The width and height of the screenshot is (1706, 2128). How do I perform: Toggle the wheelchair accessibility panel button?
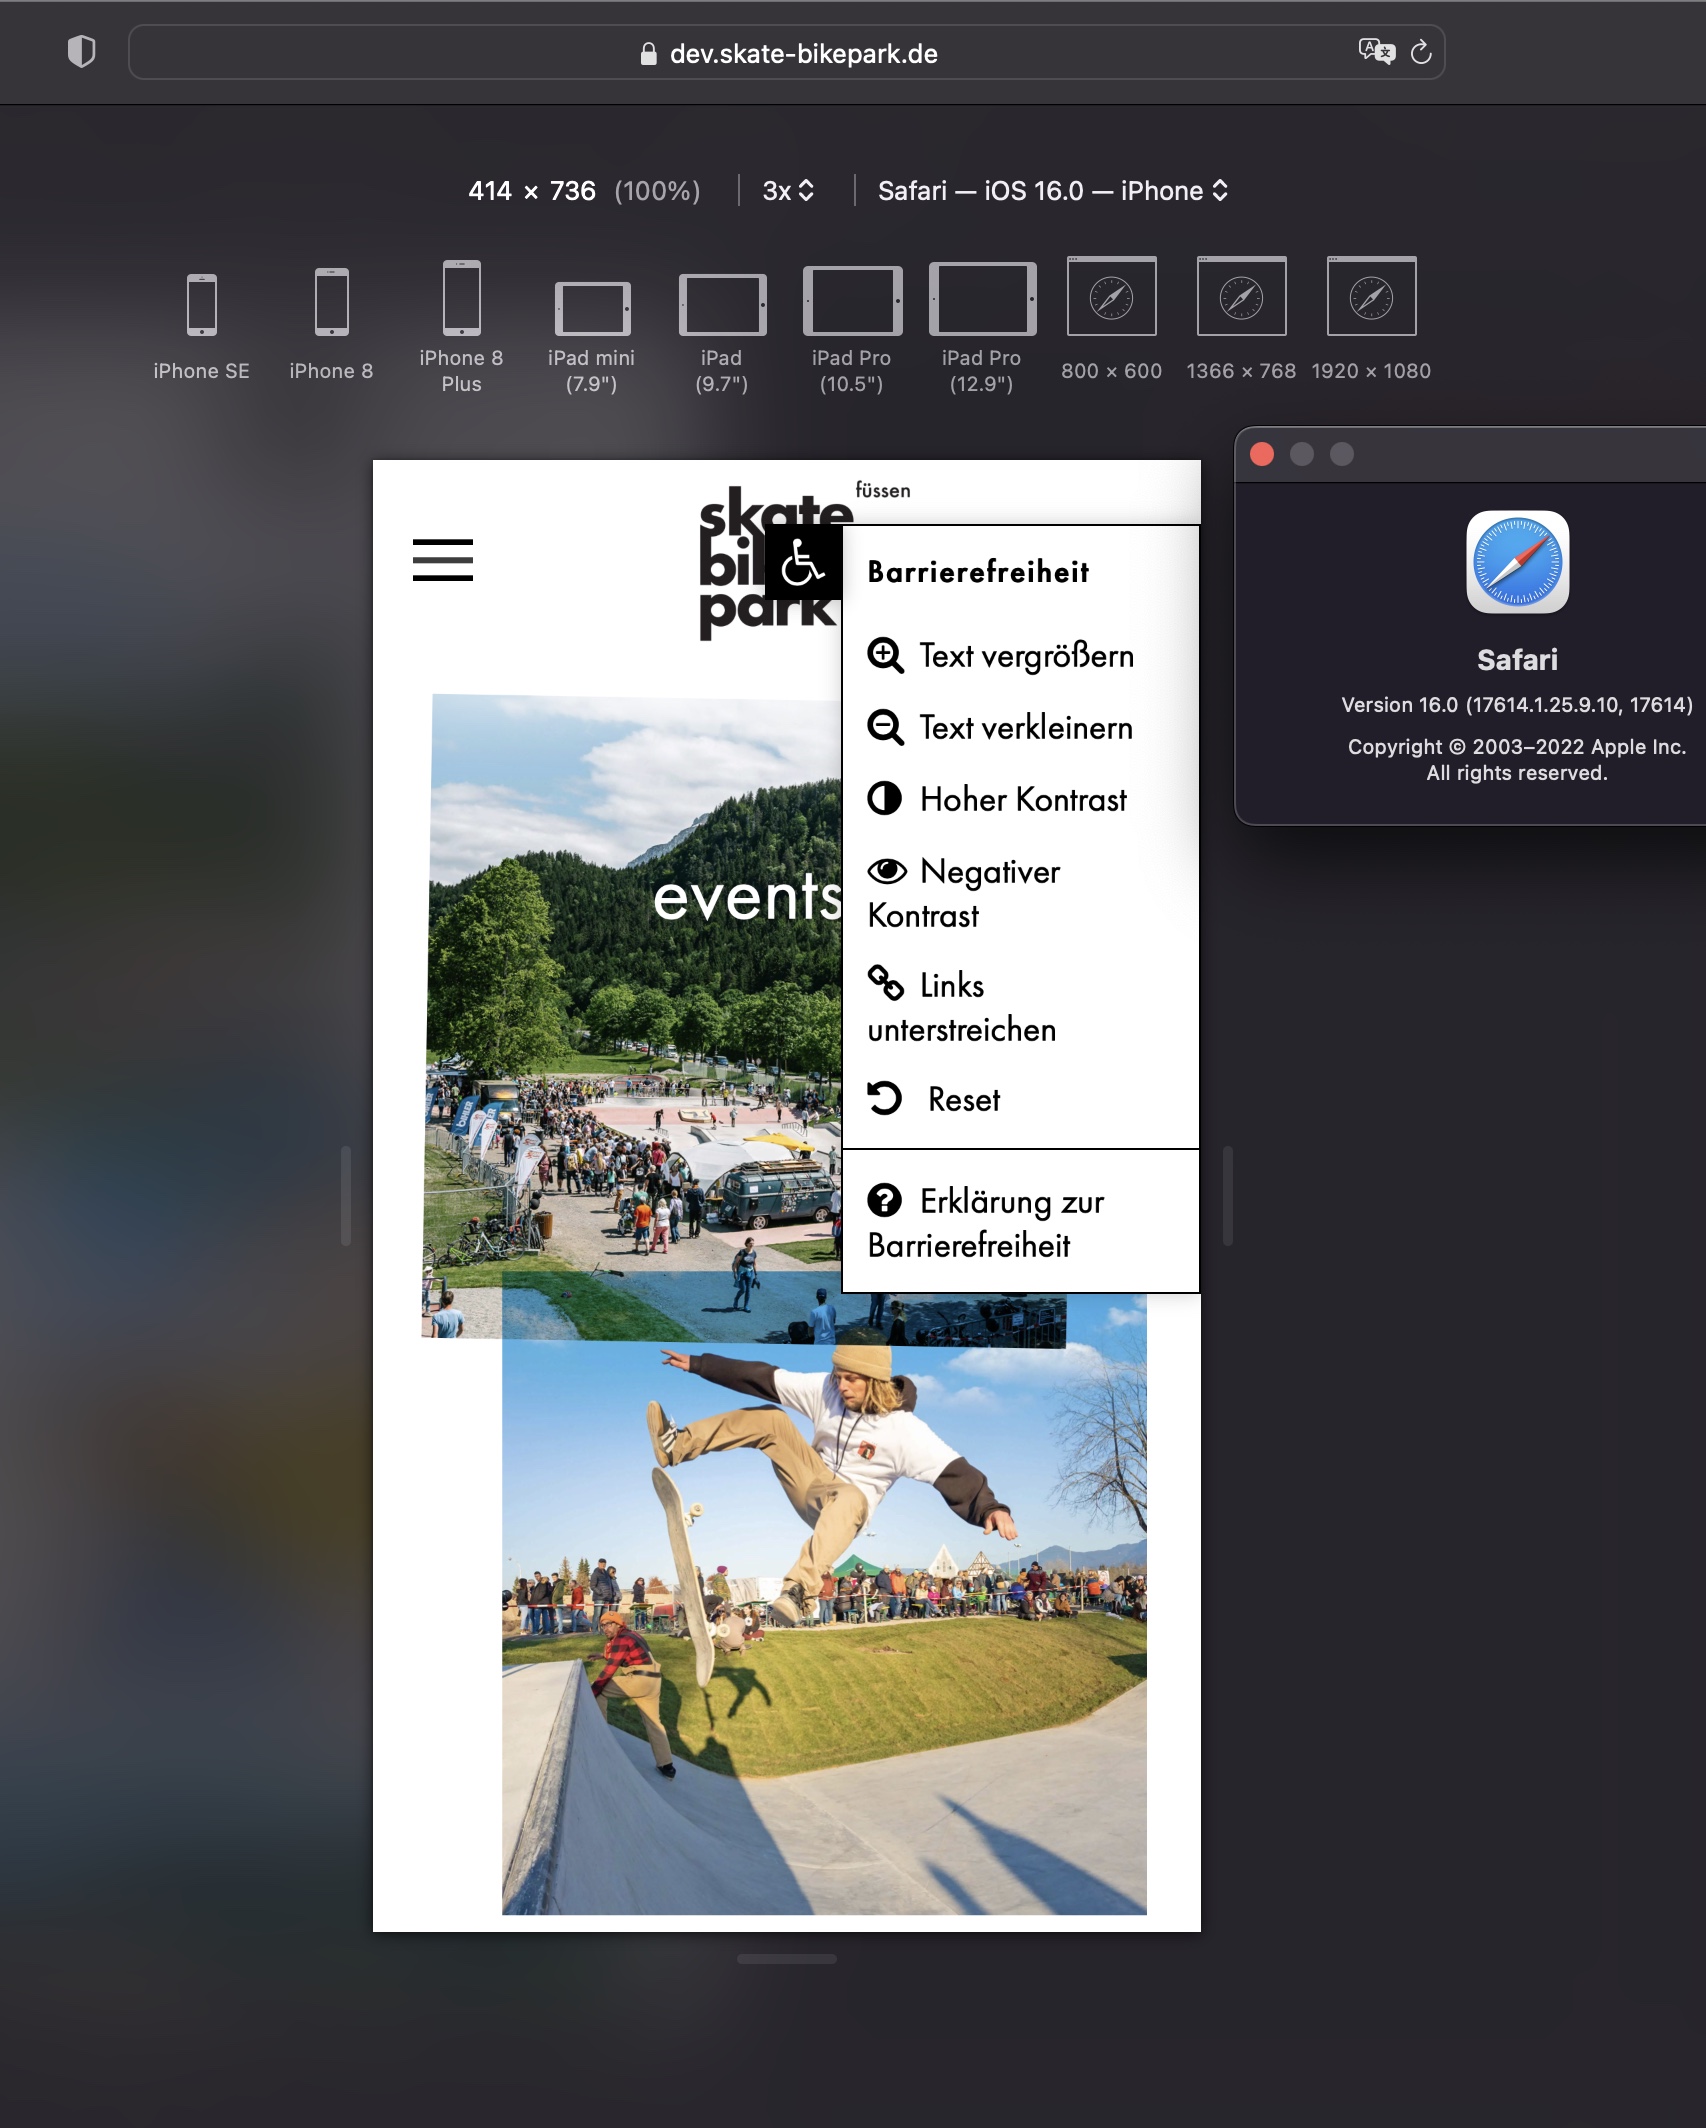803,562
